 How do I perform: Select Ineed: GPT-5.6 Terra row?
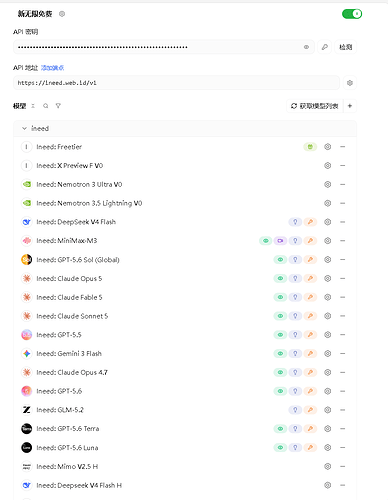(x=185, y=429)
